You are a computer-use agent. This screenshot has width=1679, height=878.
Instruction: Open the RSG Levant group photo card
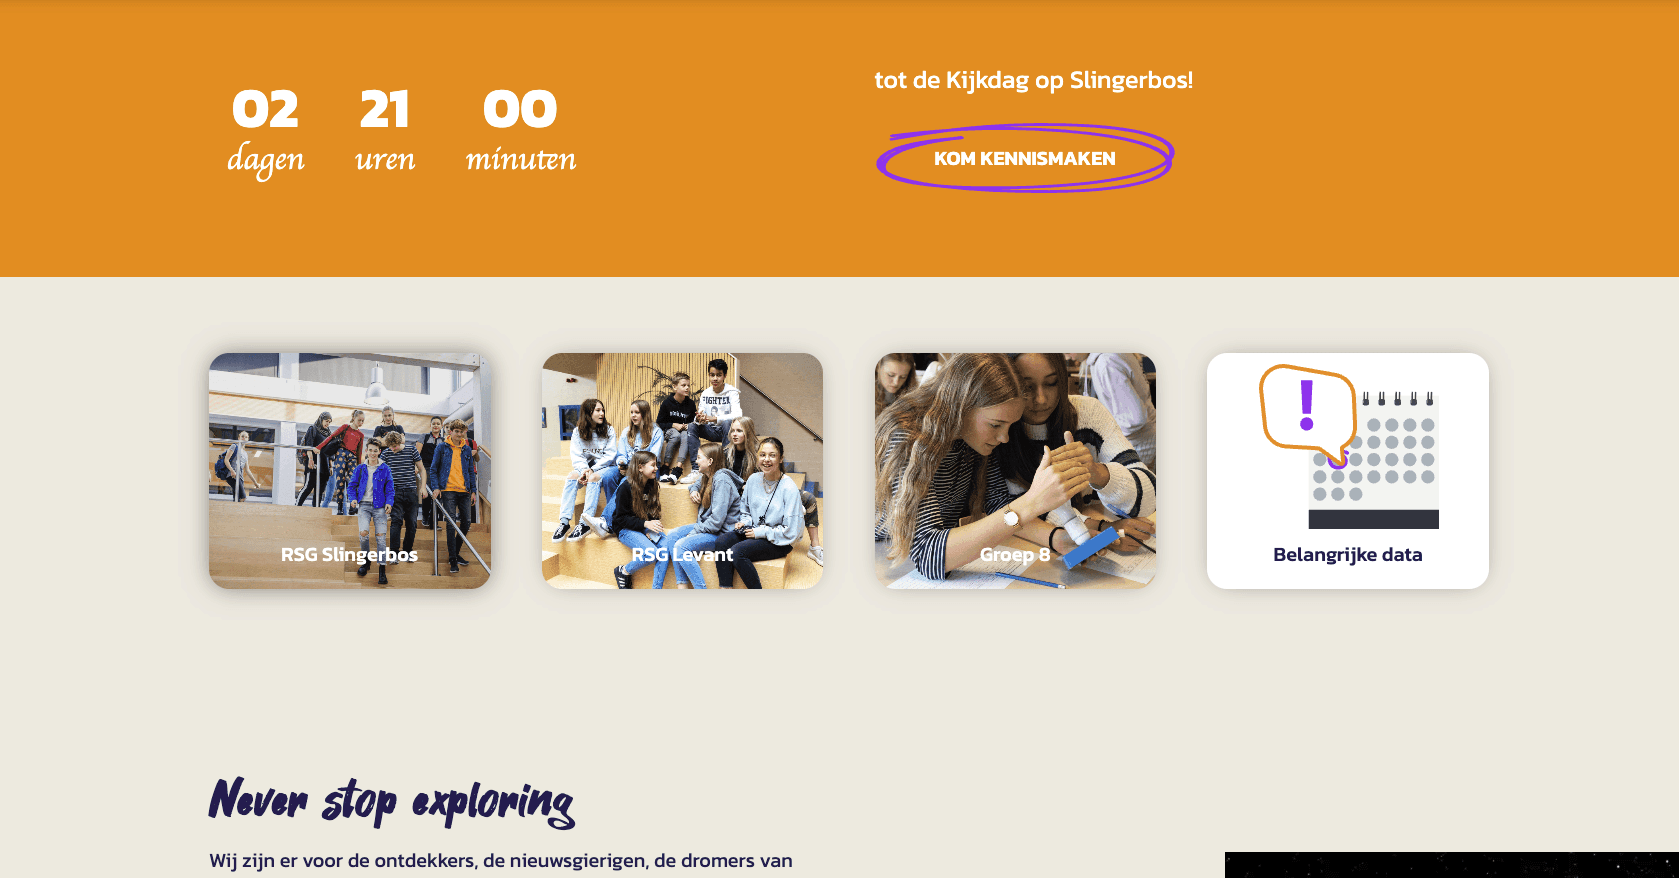click(682, 470)
